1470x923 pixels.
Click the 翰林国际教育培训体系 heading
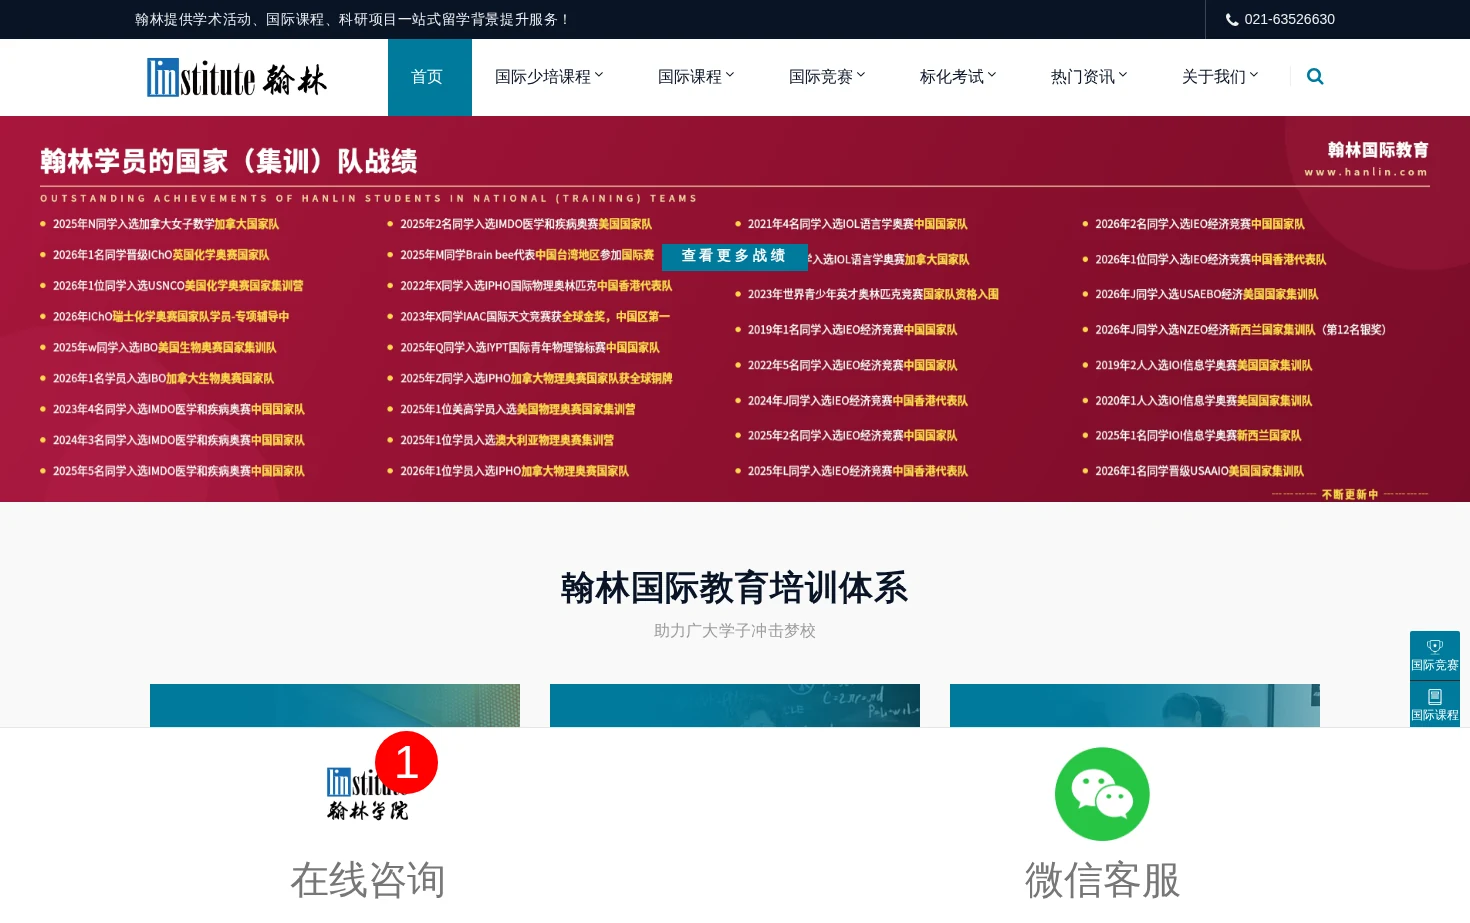pyautogui.click(x=735, y=588)
